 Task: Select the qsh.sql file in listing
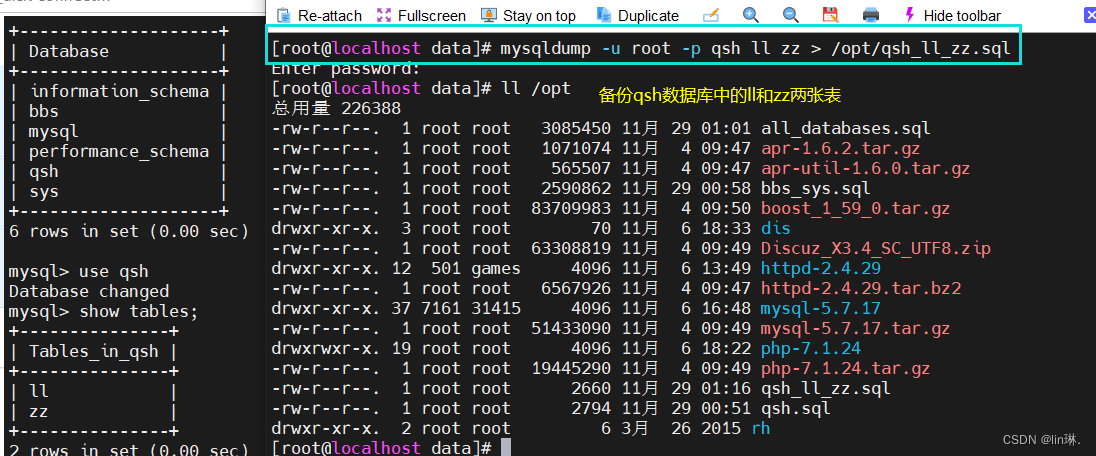(x=795, y=408)
